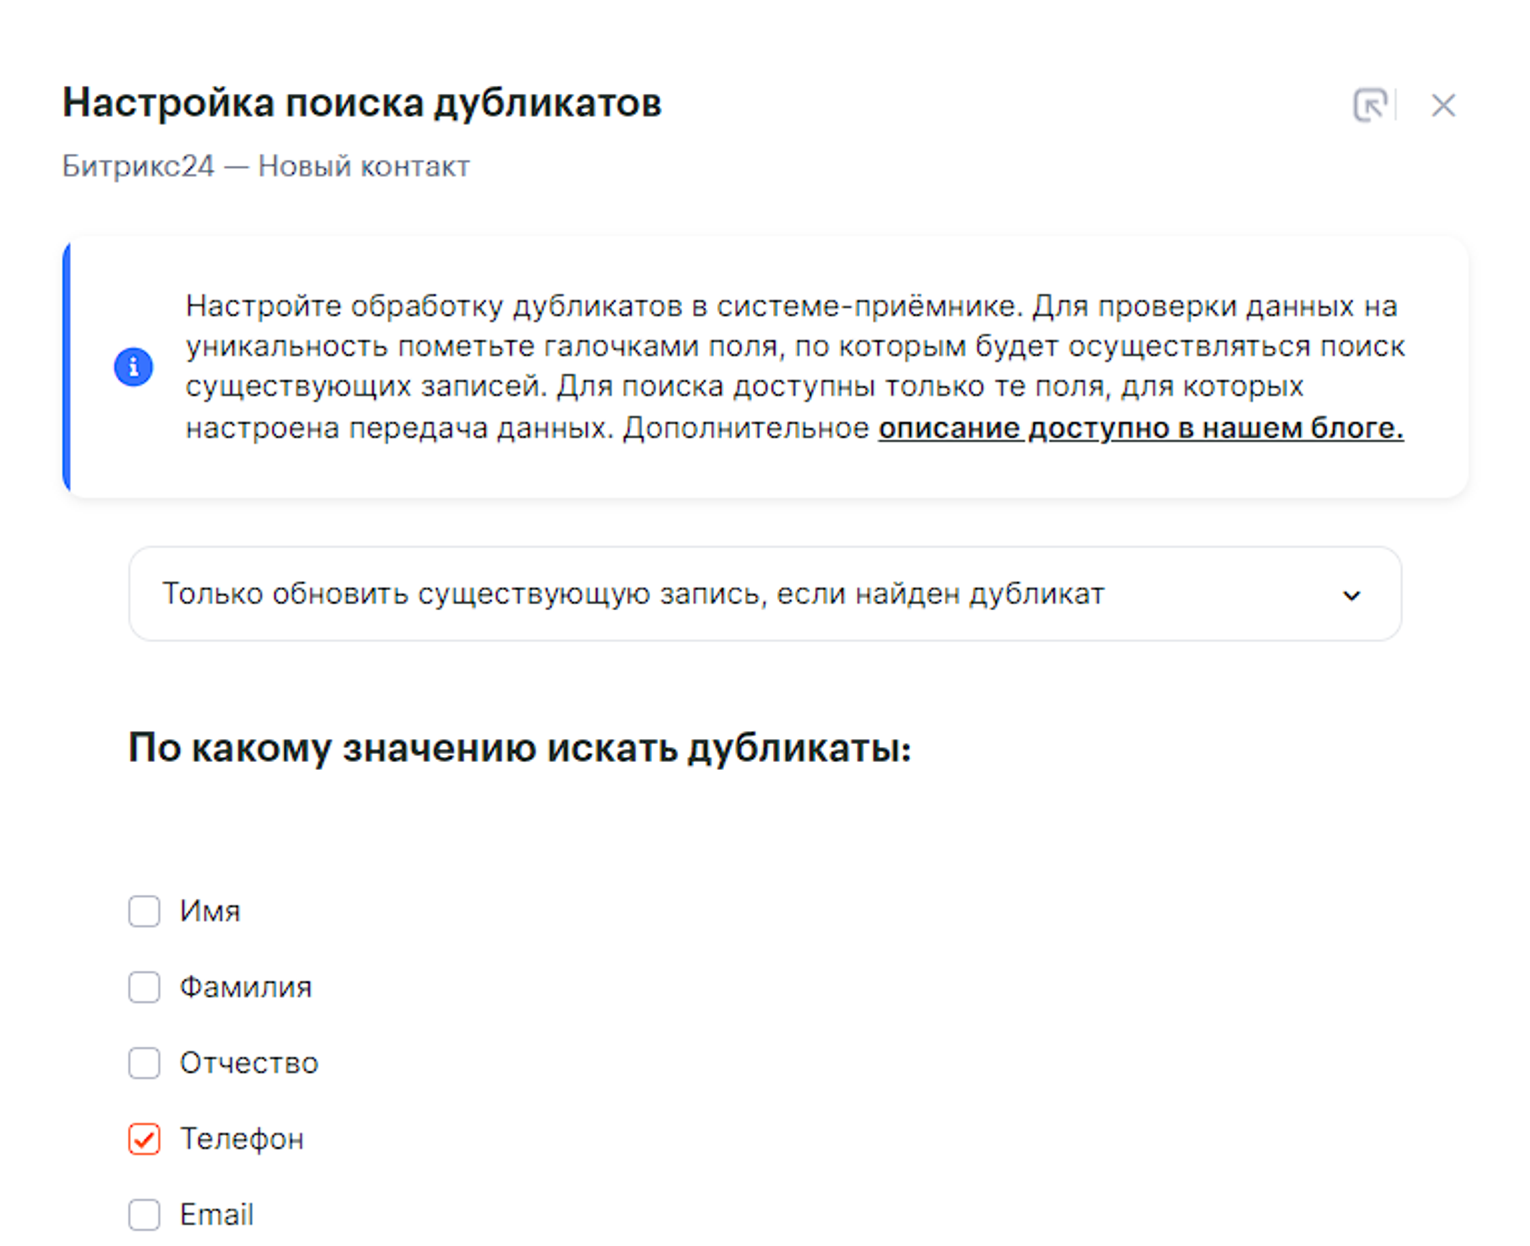Image resolution: width=1530 pixels, height=1246 pixels.
Task: Tick the Фамилия checkbox
Action: 144,987
